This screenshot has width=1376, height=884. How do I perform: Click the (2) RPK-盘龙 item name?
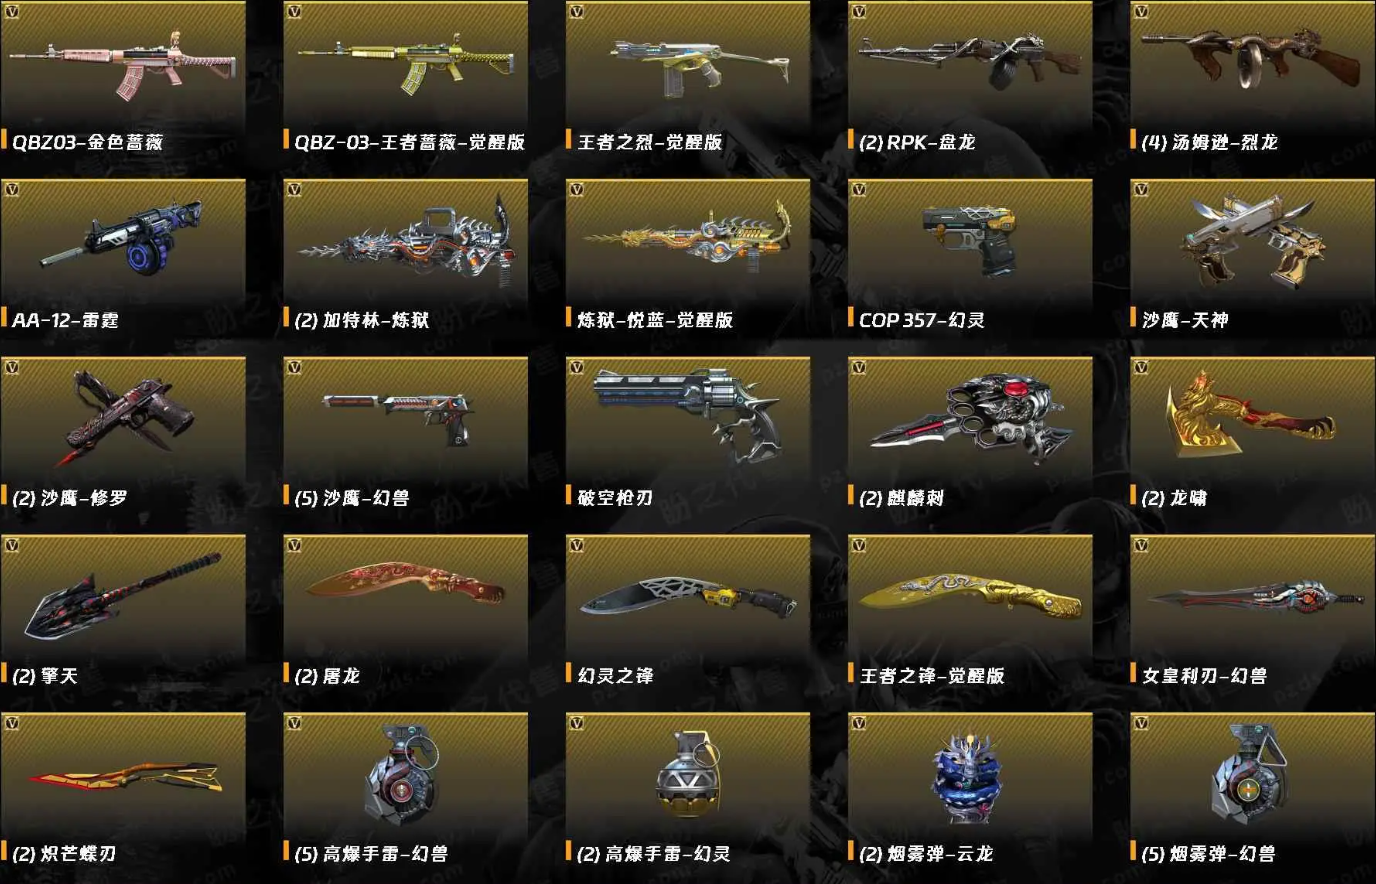tap(917, 142)
